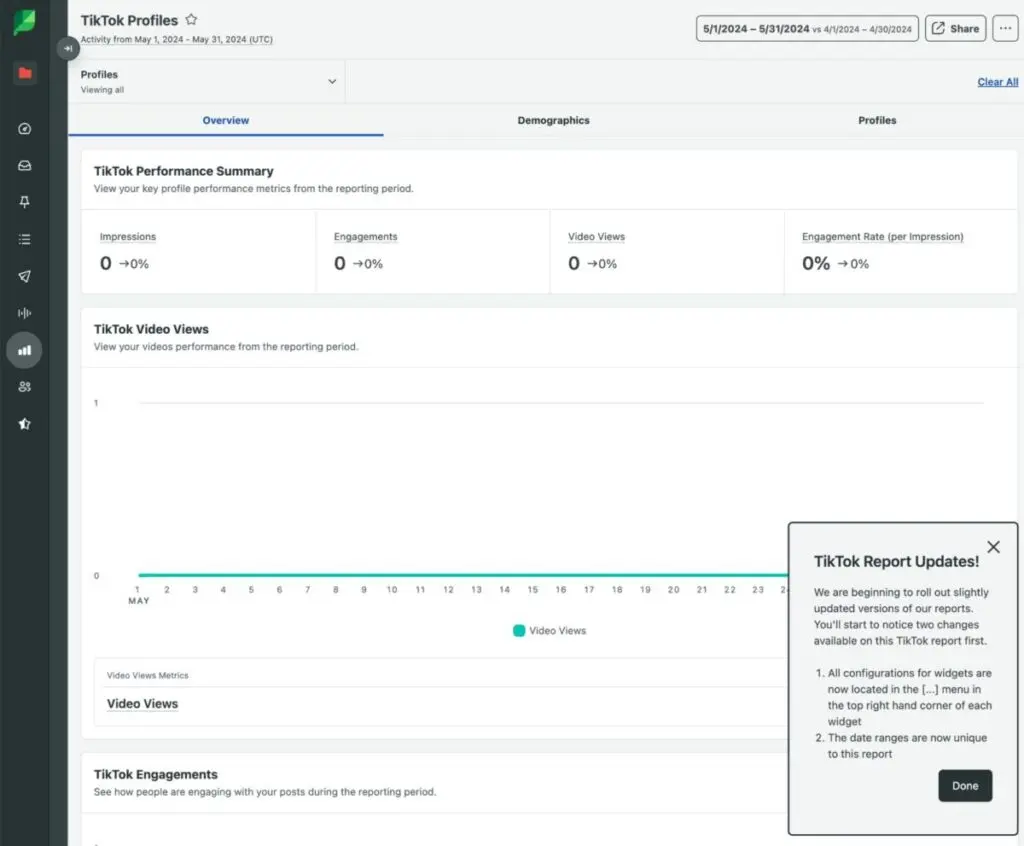
Task: Switch to the Profiles tab
Action: 877,120
